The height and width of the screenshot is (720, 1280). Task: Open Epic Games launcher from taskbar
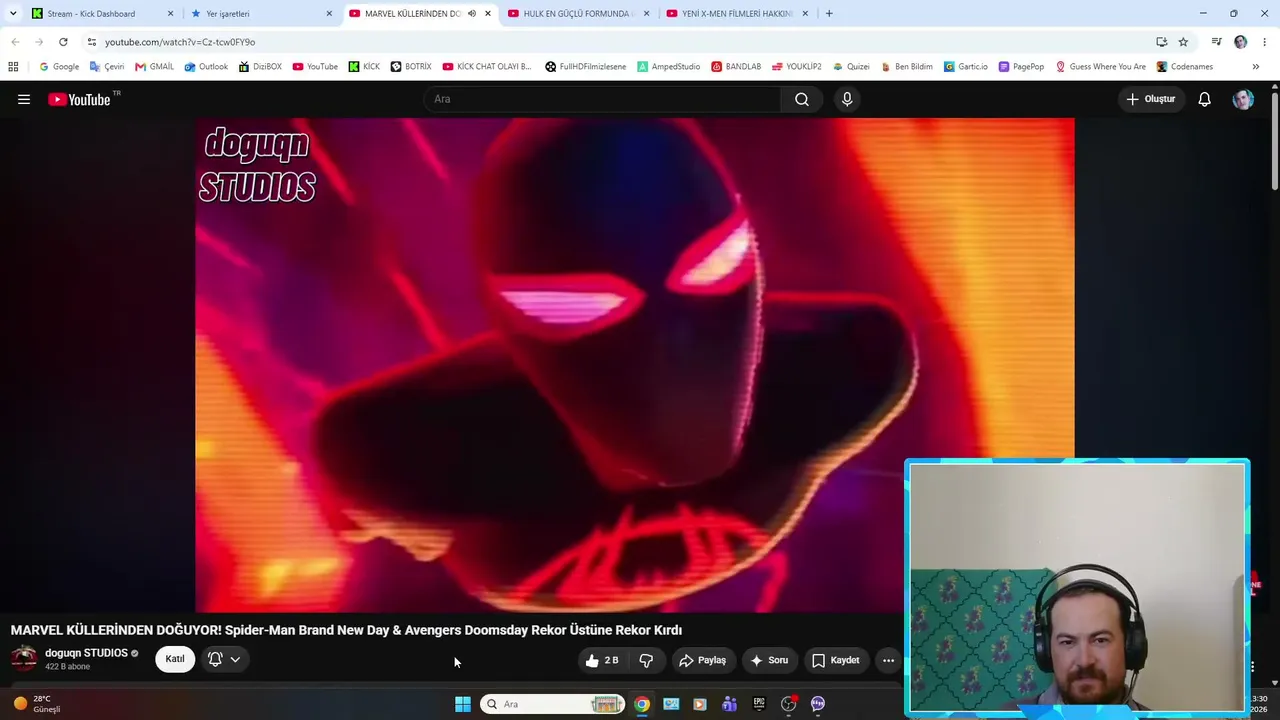tap(759, 704)
